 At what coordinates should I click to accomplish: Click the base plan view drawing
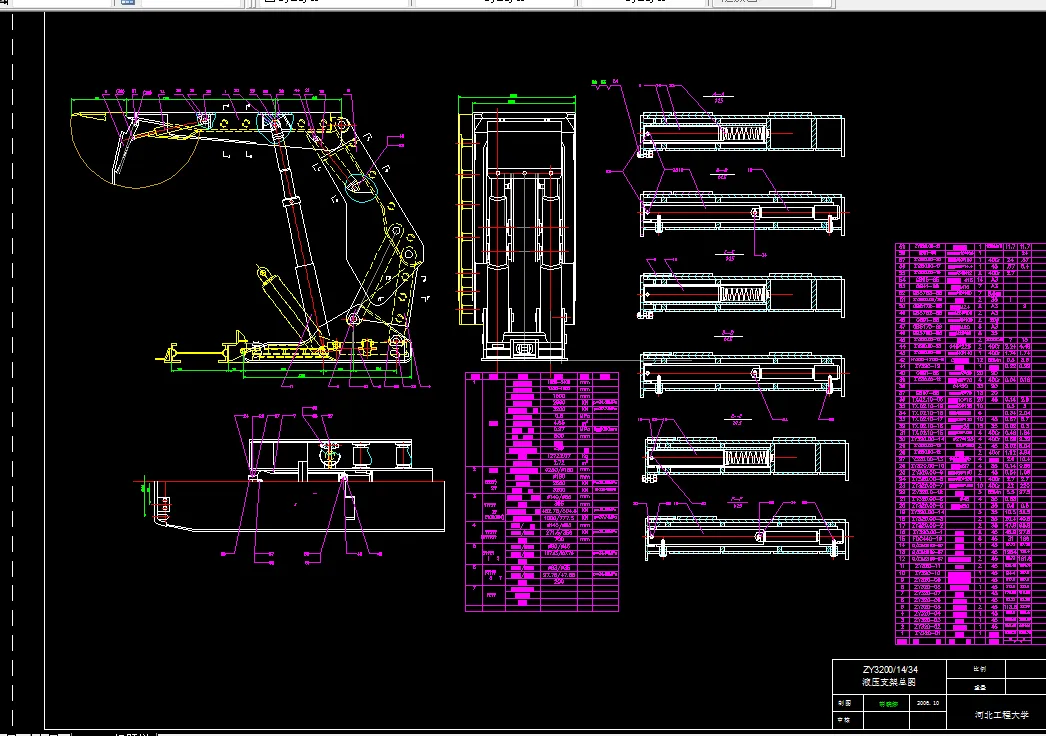click(290, 486)
